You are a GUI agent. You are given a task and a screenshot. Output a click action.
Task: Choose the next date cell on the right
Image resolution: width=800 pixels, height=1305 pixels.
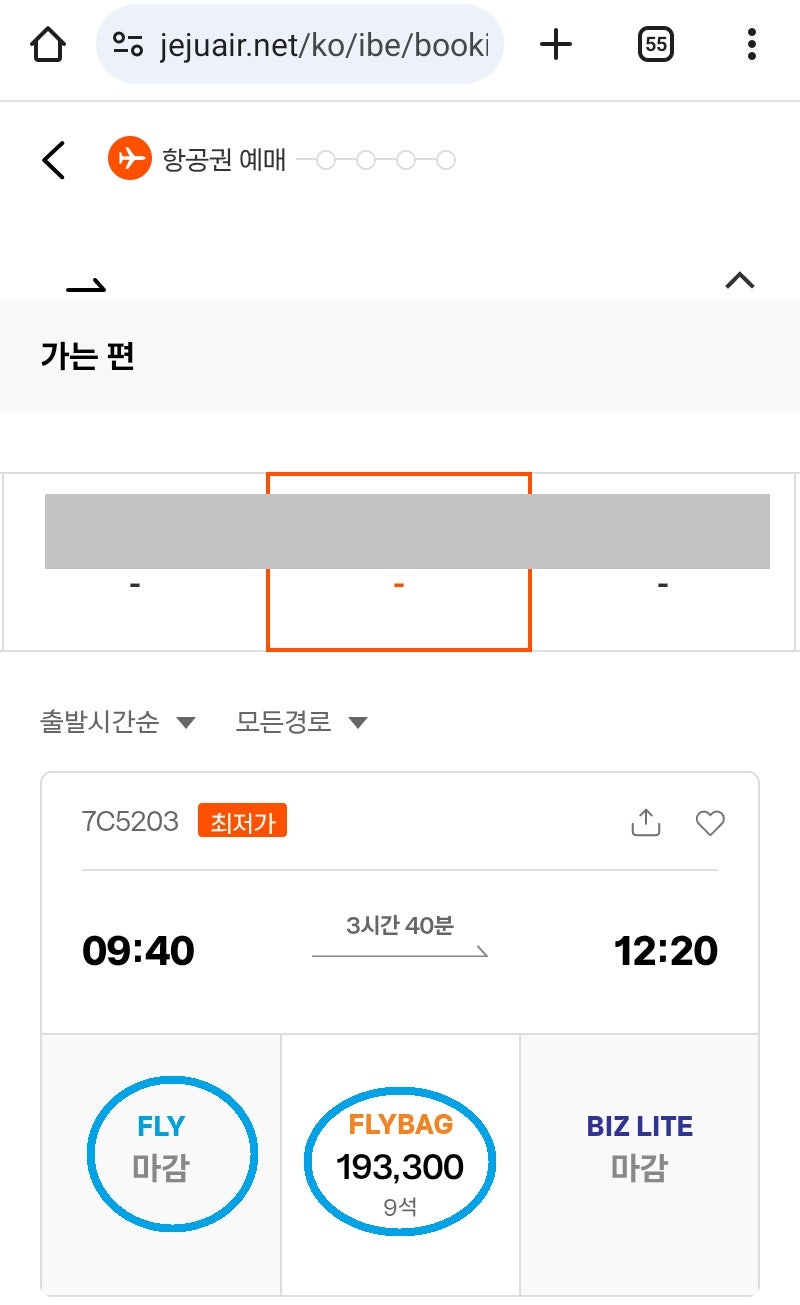click(x=663, y=562)
